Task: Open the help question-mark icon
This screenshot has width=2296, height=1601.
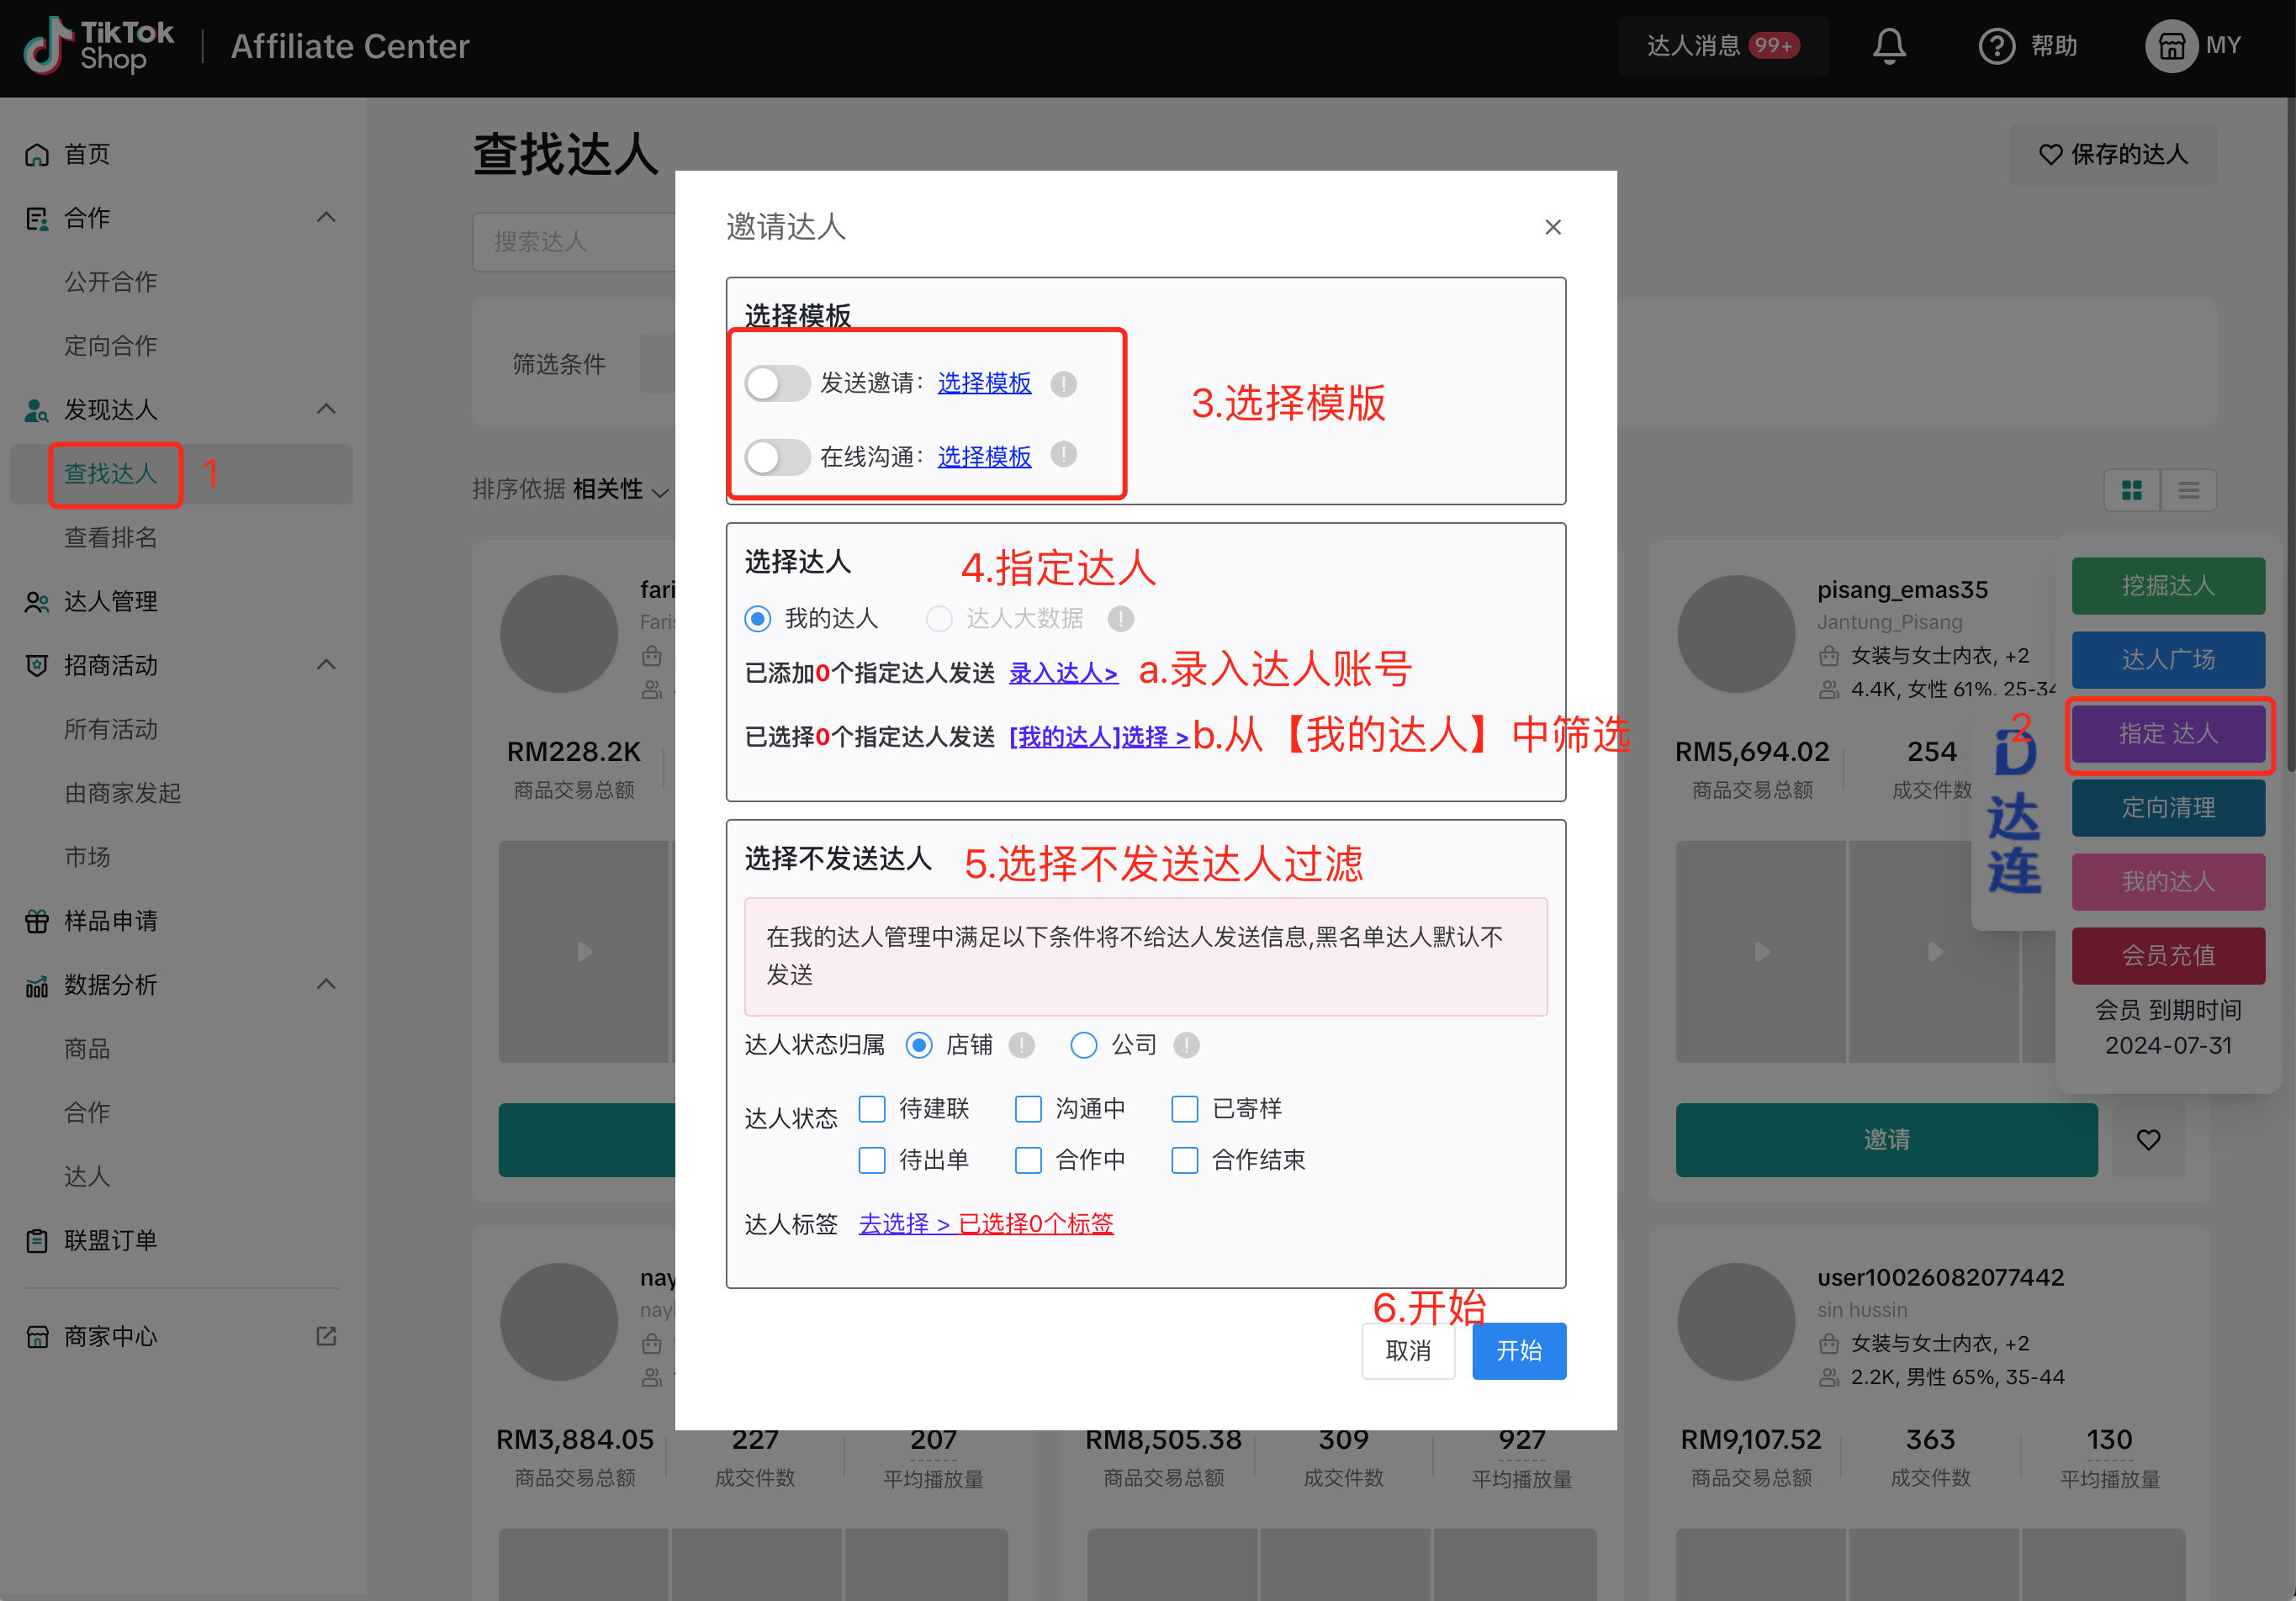Action: tap(1996, 46)
